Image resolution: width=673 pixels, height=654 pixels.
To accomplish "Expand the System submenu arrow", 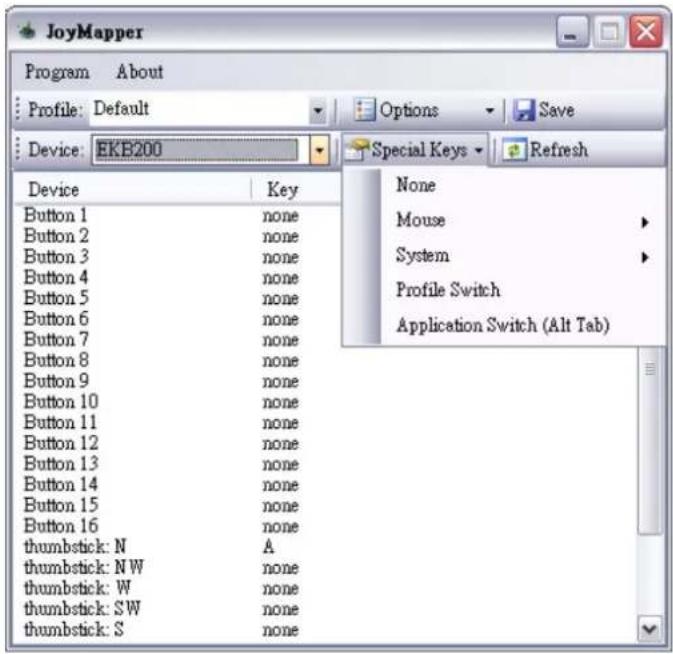I will click(645, 257).
